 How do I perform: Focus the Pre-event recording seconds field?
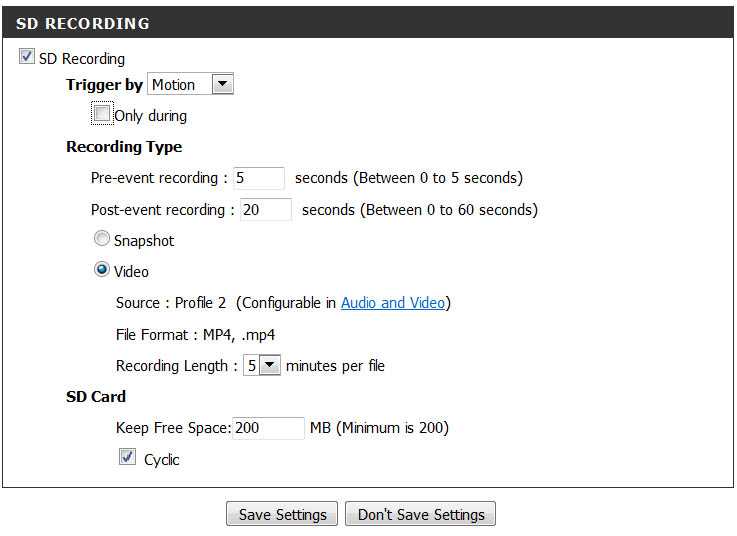click(259, 178)
